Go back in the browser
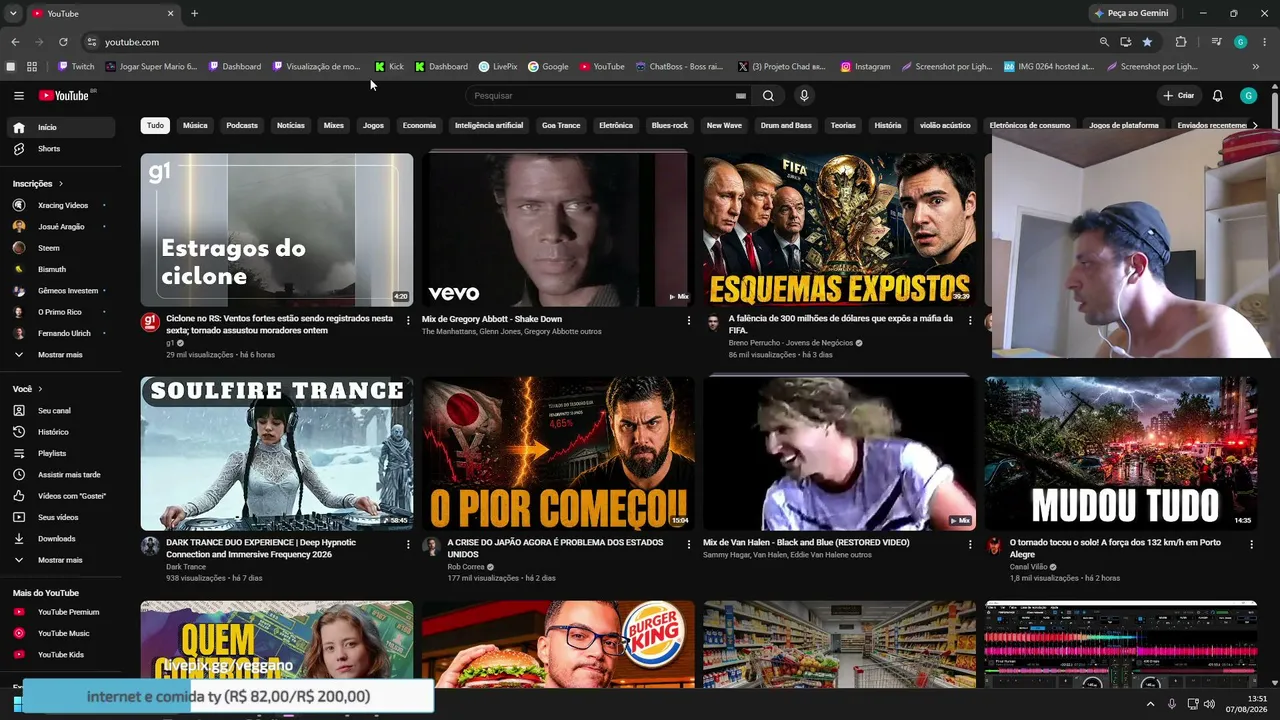 15,42
